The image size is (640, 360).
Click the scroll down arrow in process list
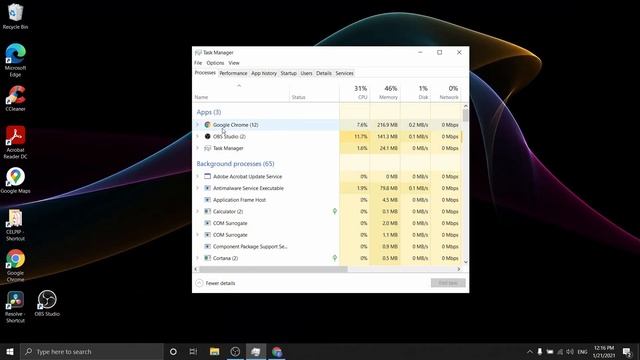click(x=465, y=262)
